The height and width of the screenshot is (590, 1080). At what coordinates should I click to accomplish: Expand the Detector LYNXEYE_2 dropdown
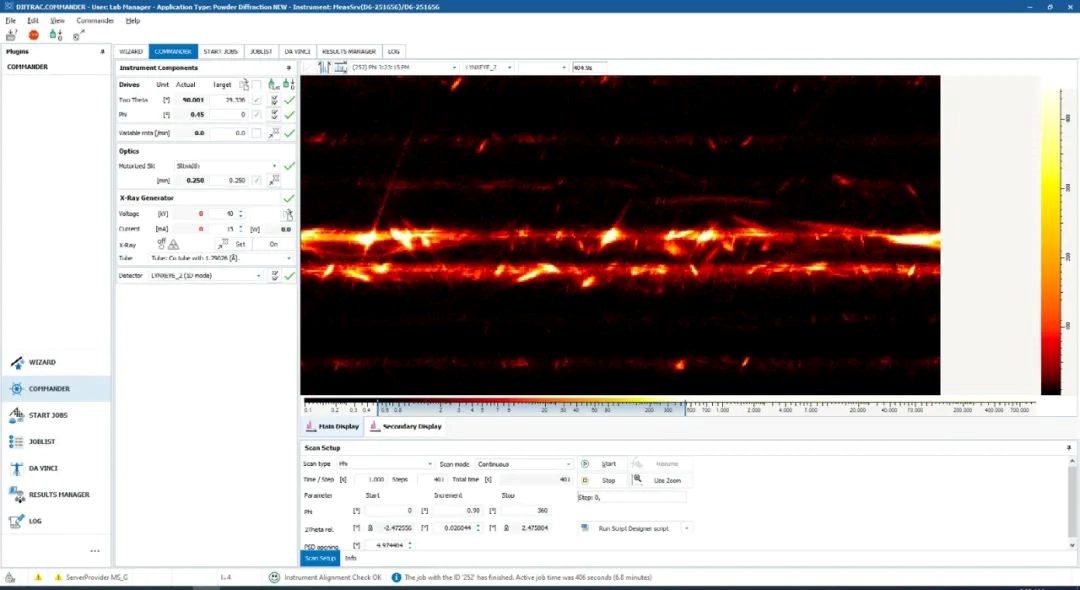(259, 275)
